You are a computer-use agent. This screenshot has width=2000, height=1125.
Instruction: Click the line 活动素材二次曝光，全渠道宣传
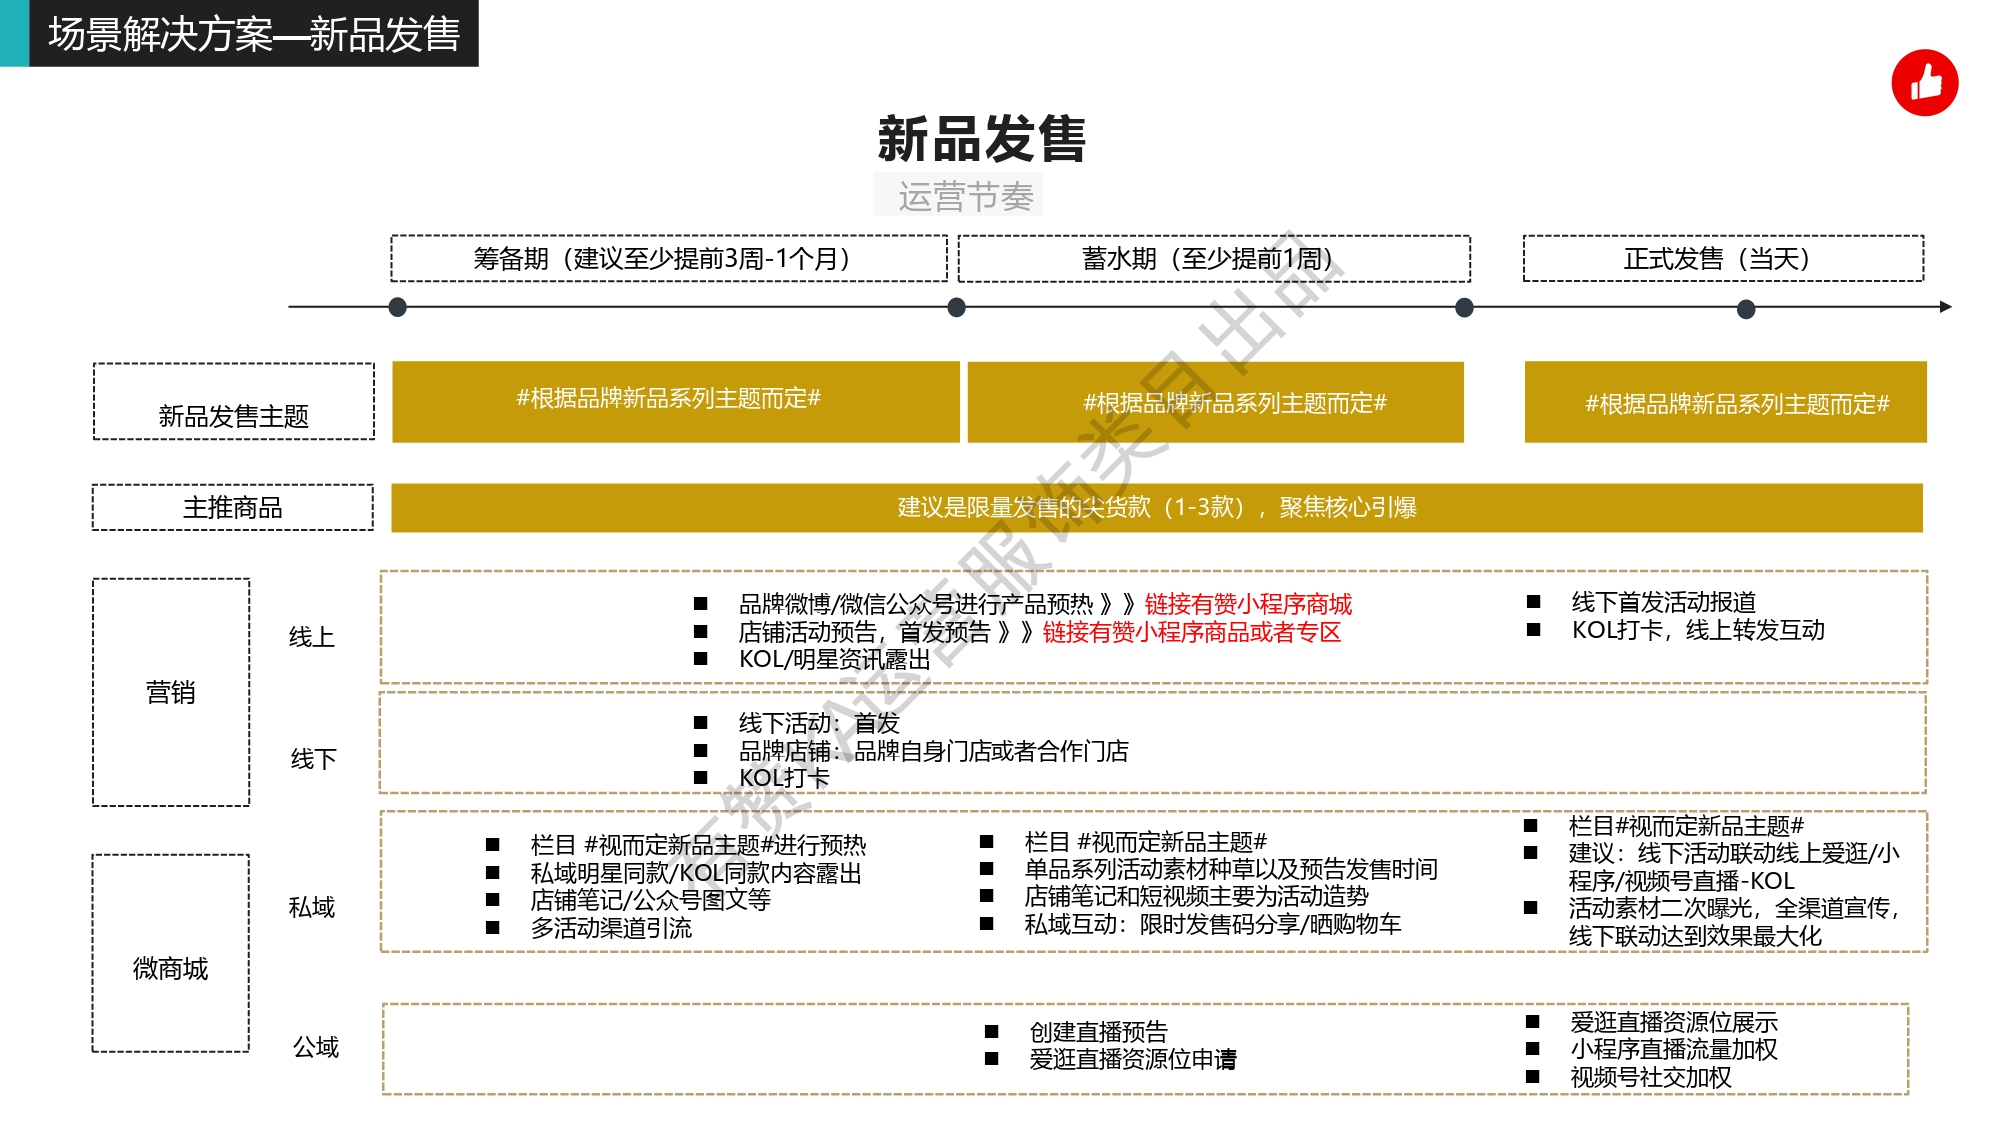(x=1733, y=922)
